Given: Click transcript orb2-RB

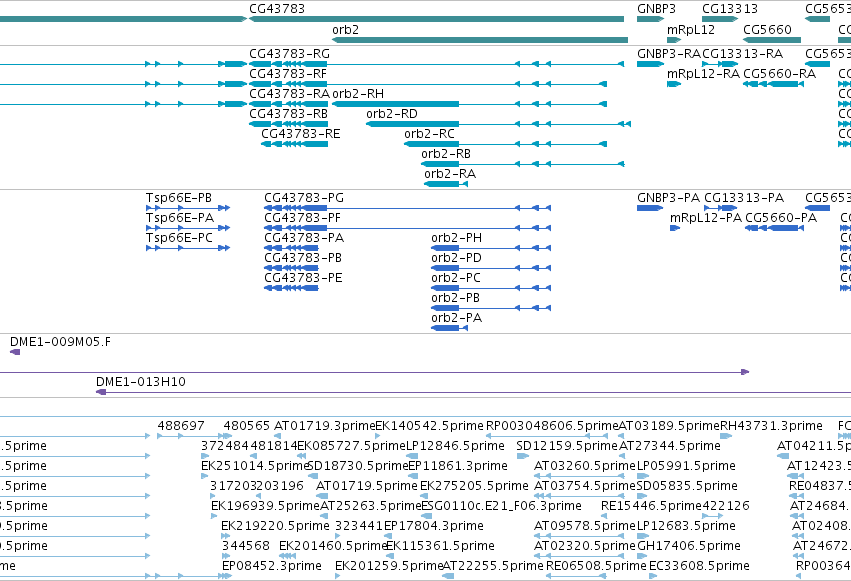Looking at the screenshot, I should [446, 154].
